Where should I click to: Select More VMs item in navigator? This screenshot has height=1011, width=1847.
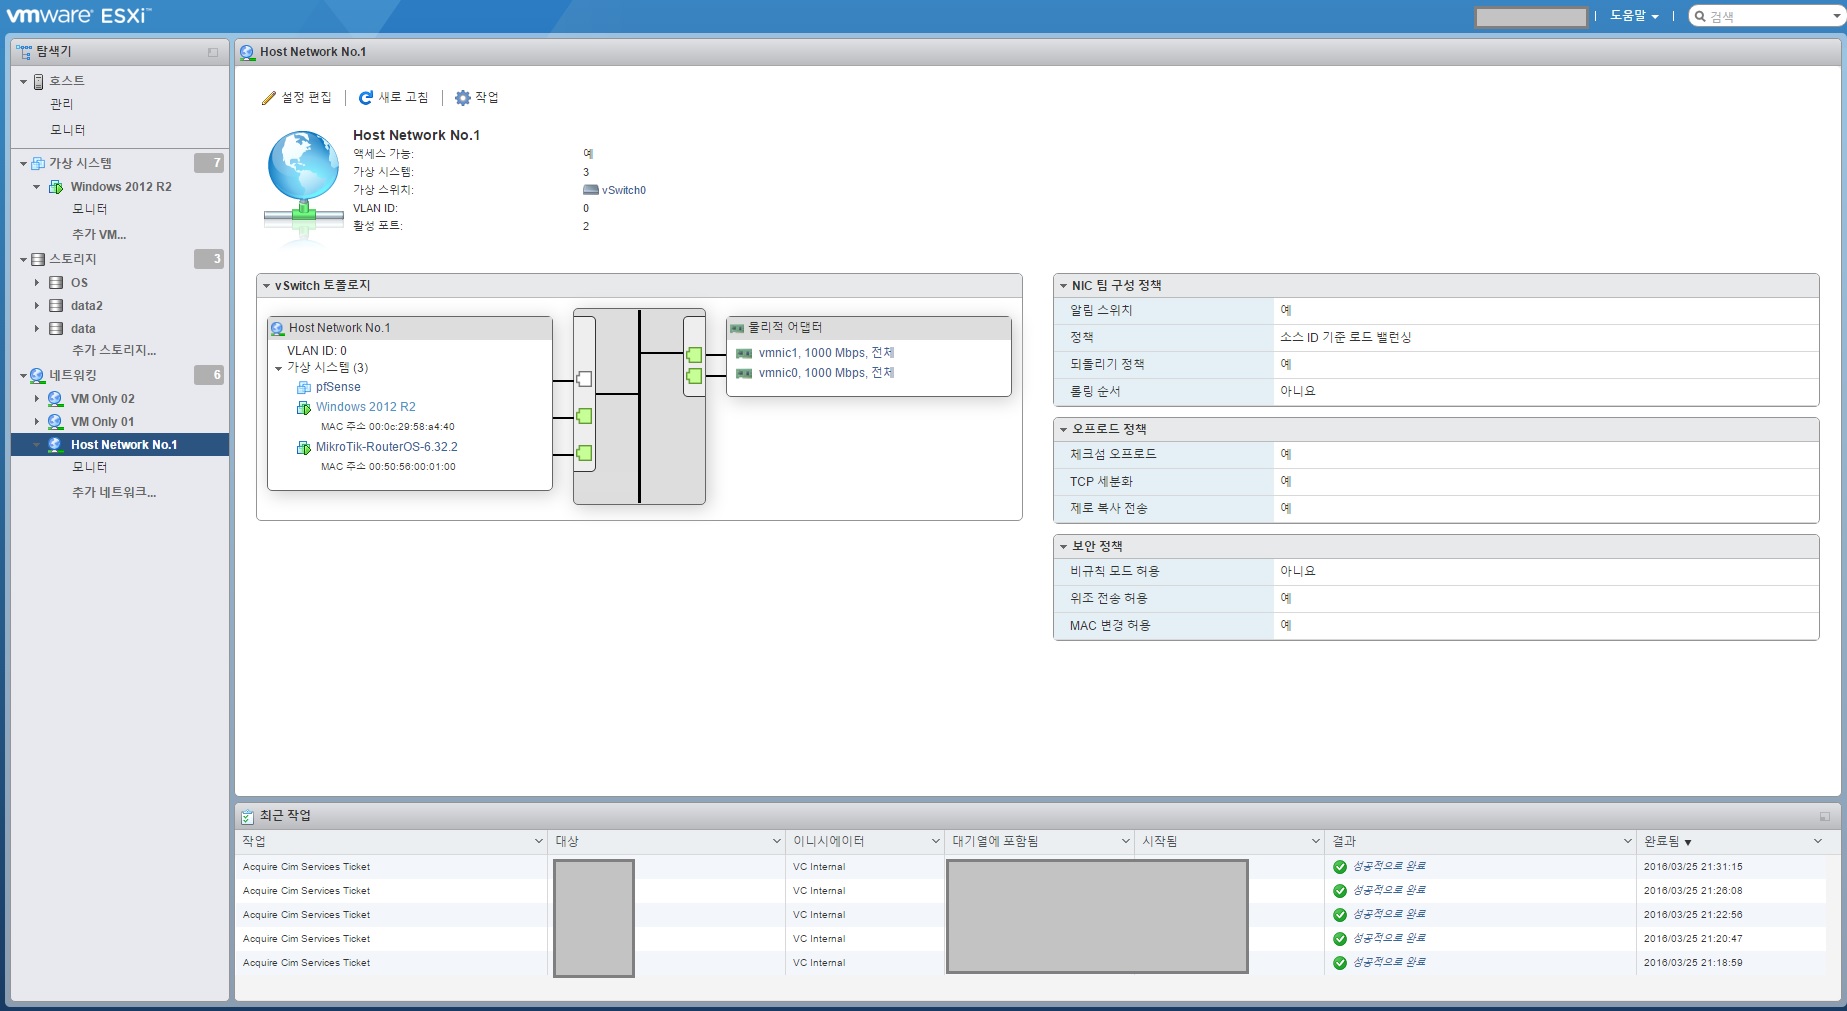[x=98, y=235]
